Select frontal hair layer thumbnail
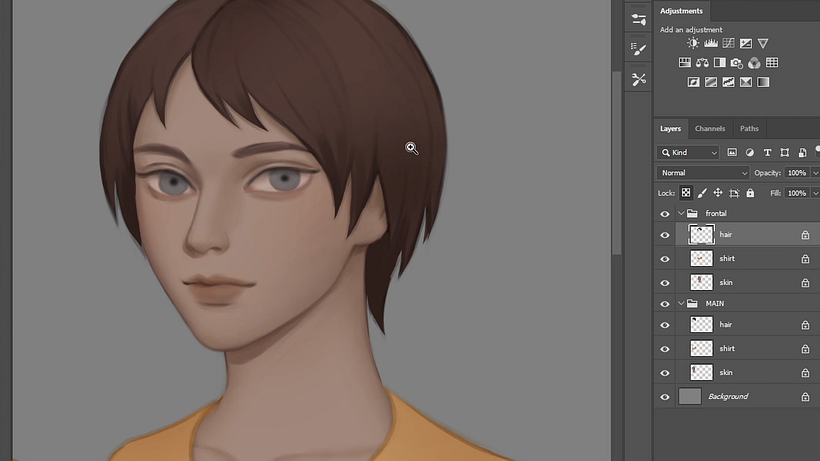Image resolution: width=820 pixels, height=461 pixels. [x=701, y=235]
